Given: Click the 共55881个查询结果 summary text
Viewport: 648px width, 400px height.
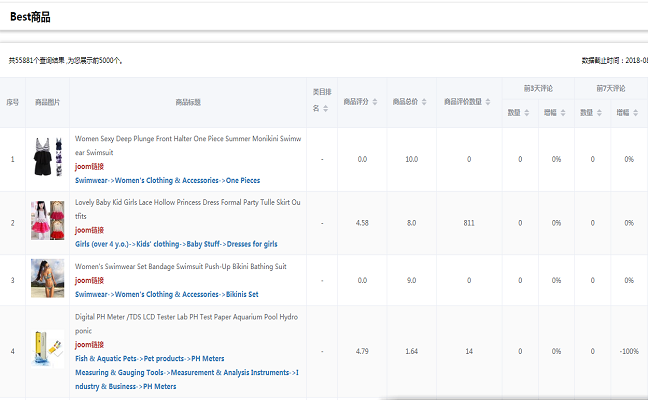Looking at the screenshot, I should [x=66, y=61].
